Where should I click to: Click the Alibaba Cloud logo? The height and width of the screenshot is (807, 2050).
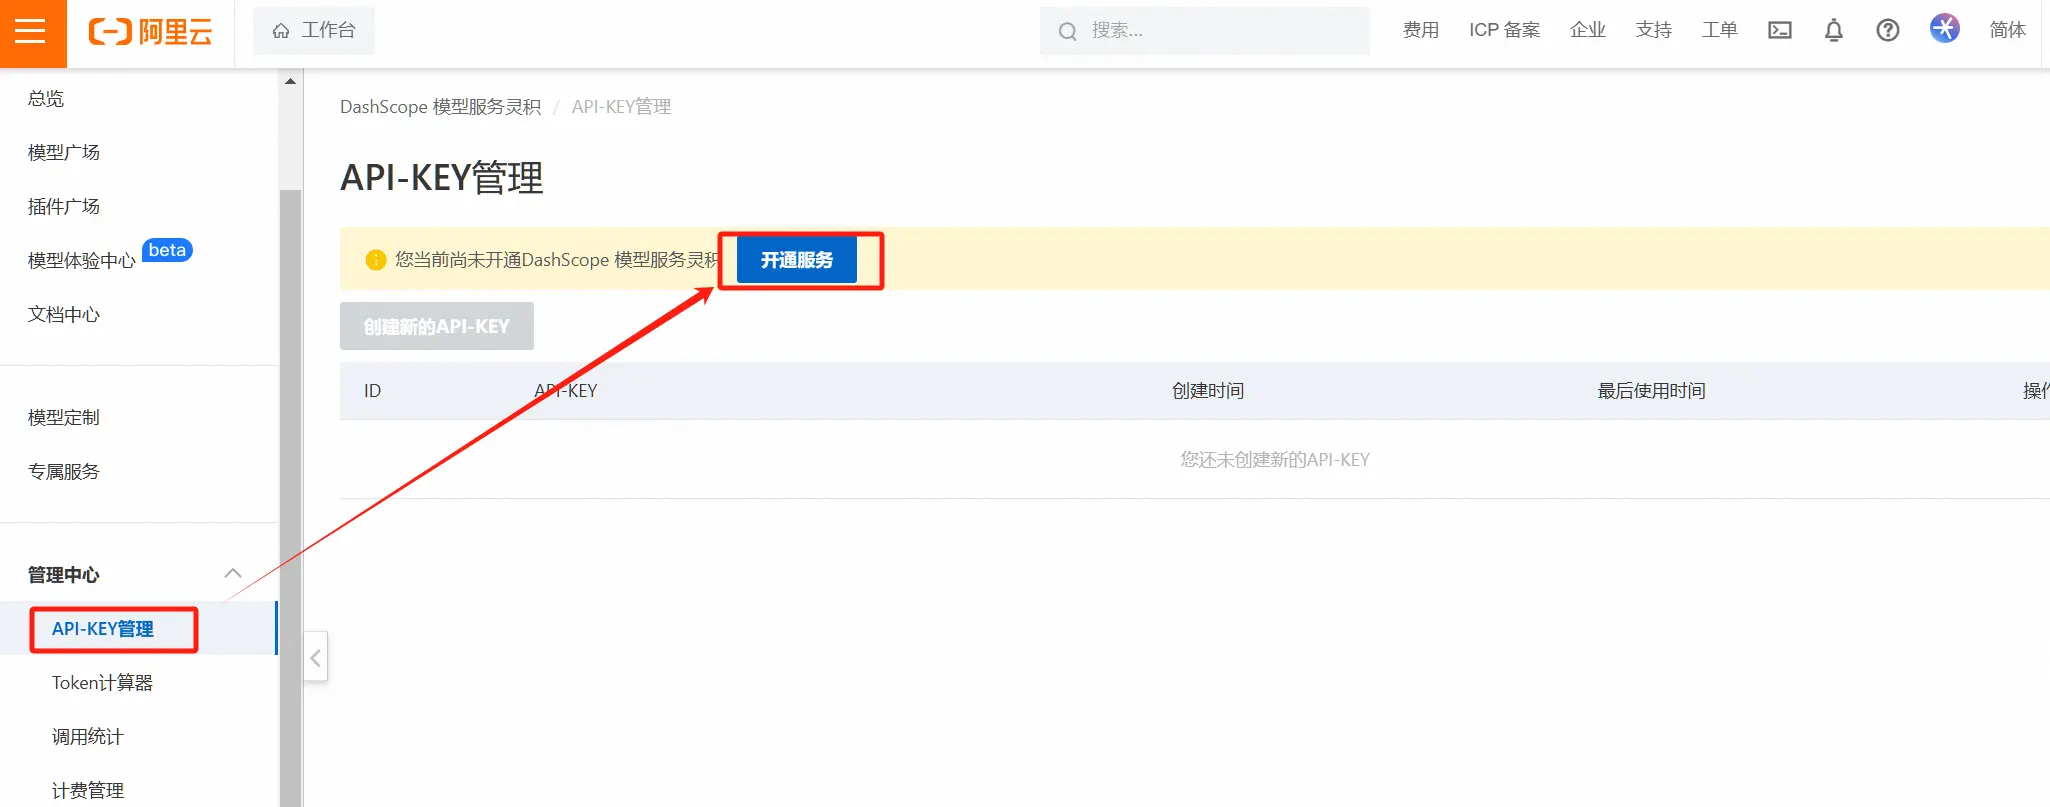pyautogui.click(x=150, y=32)
